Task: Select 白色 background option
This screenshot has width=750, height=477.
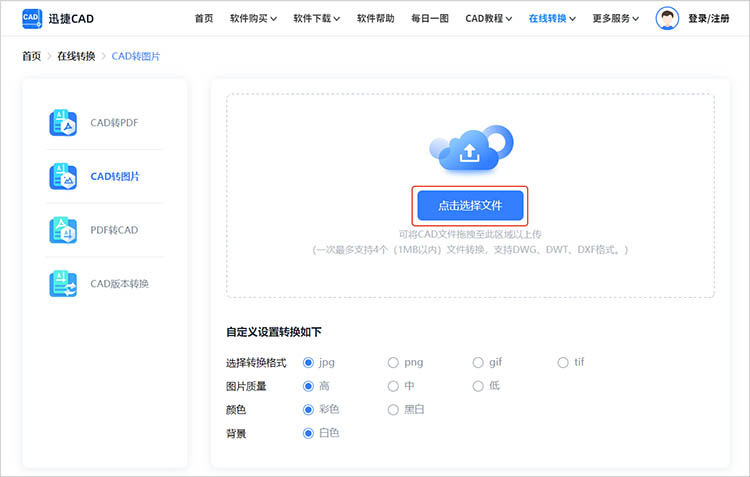Action: tap(309, 433)
